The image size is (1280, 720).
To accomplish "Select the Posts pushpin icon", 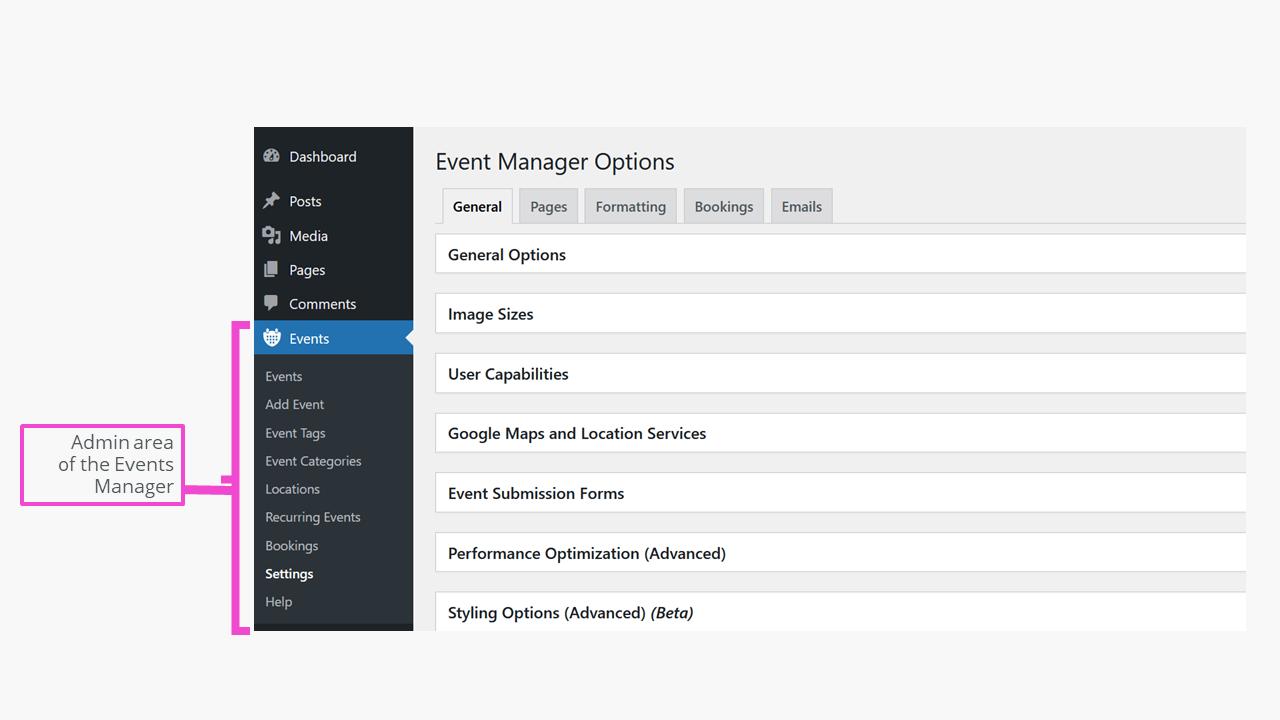I will coord(271,201).
